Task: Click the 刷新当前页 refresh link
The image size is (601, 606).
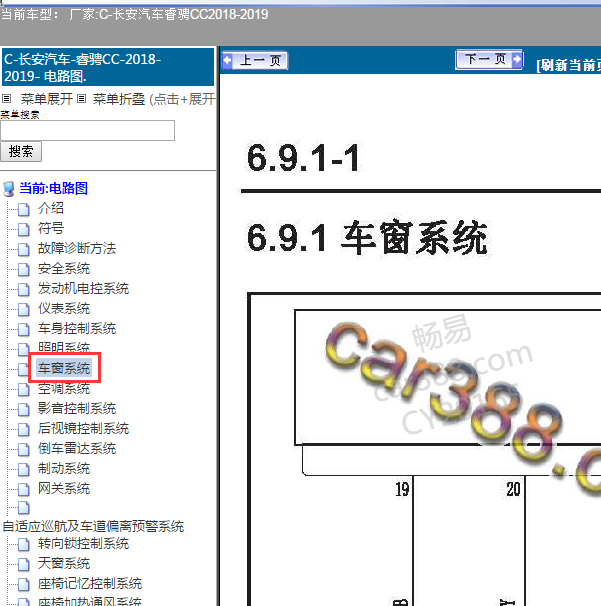Action: pos(569,65)
